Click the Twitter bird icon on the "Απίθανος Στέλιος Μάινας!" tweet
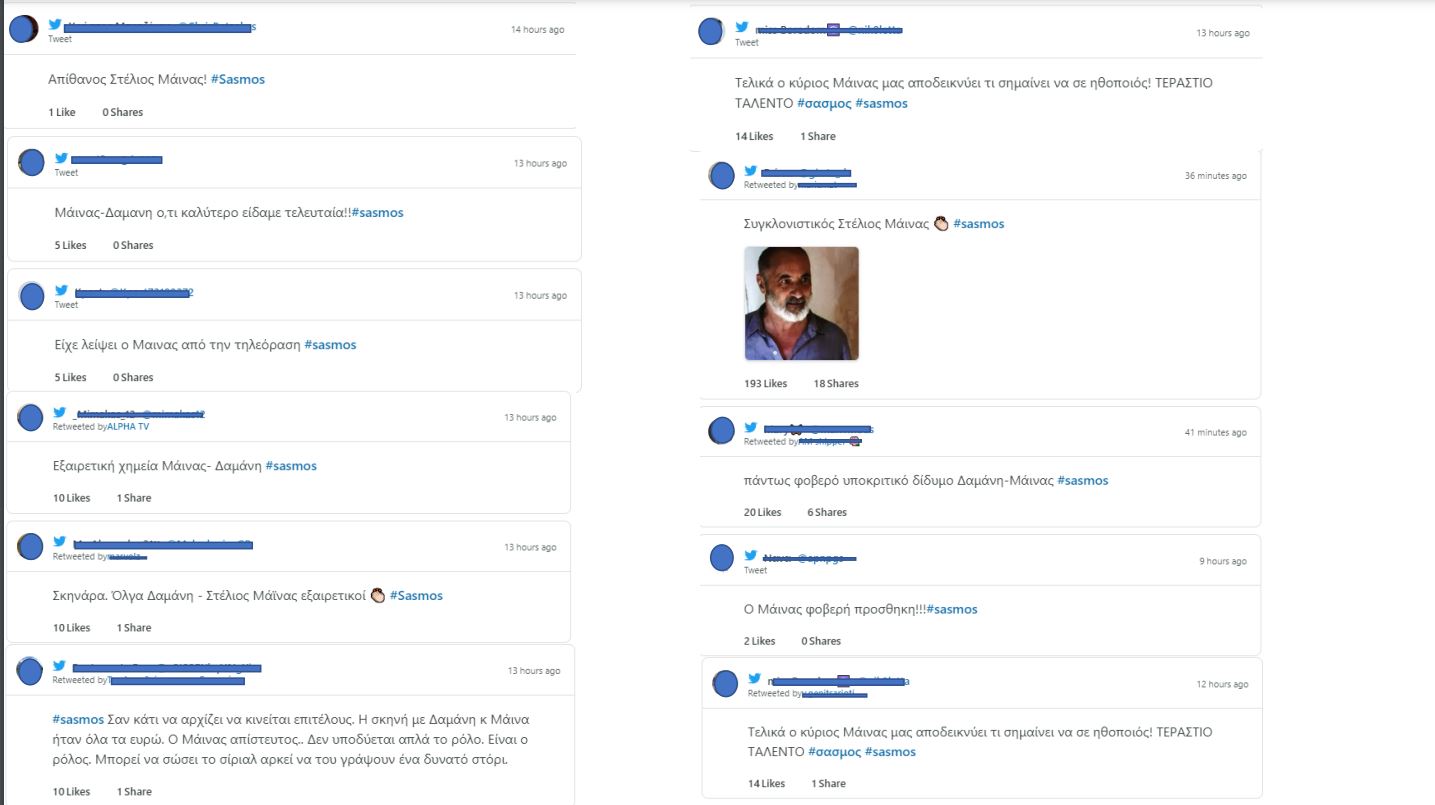 55,25
